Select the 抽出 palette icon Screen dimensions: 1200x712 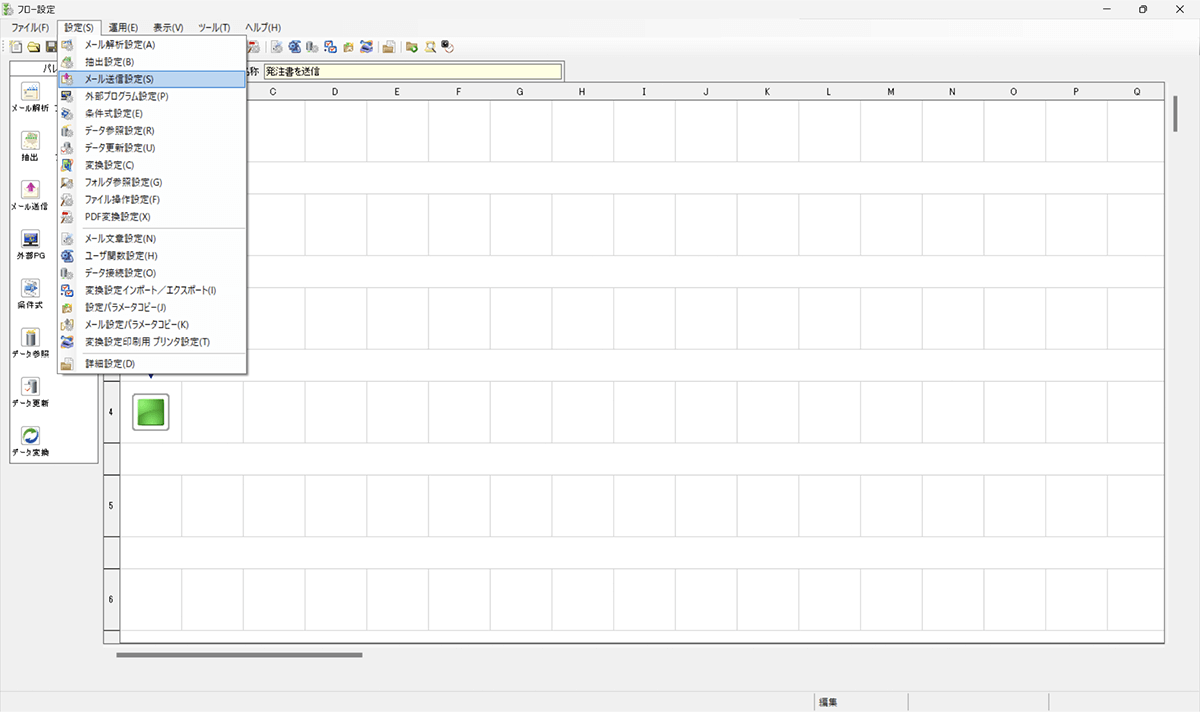[x=30, y=140]
